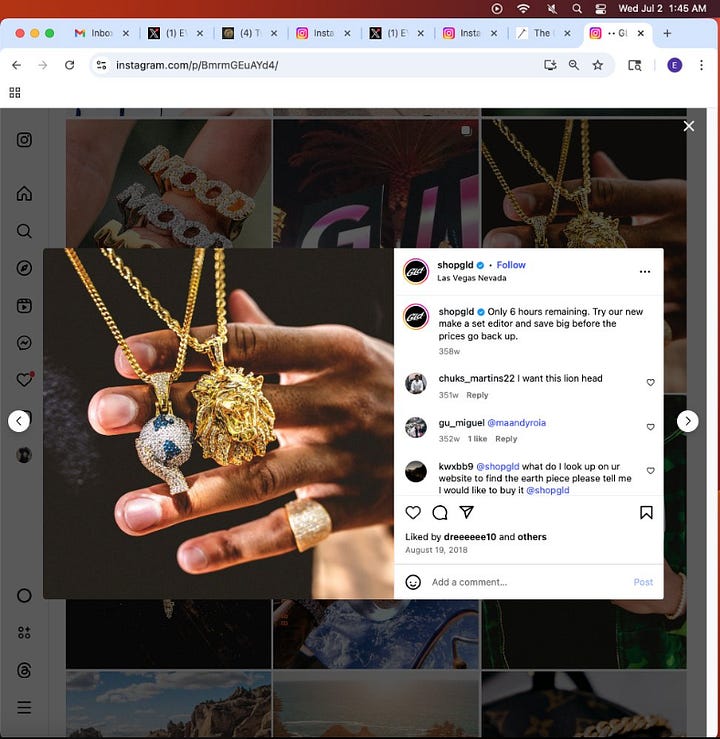Open Chrome zoom magnifier in address bar
720x739 pixels.
coord(573,65)
